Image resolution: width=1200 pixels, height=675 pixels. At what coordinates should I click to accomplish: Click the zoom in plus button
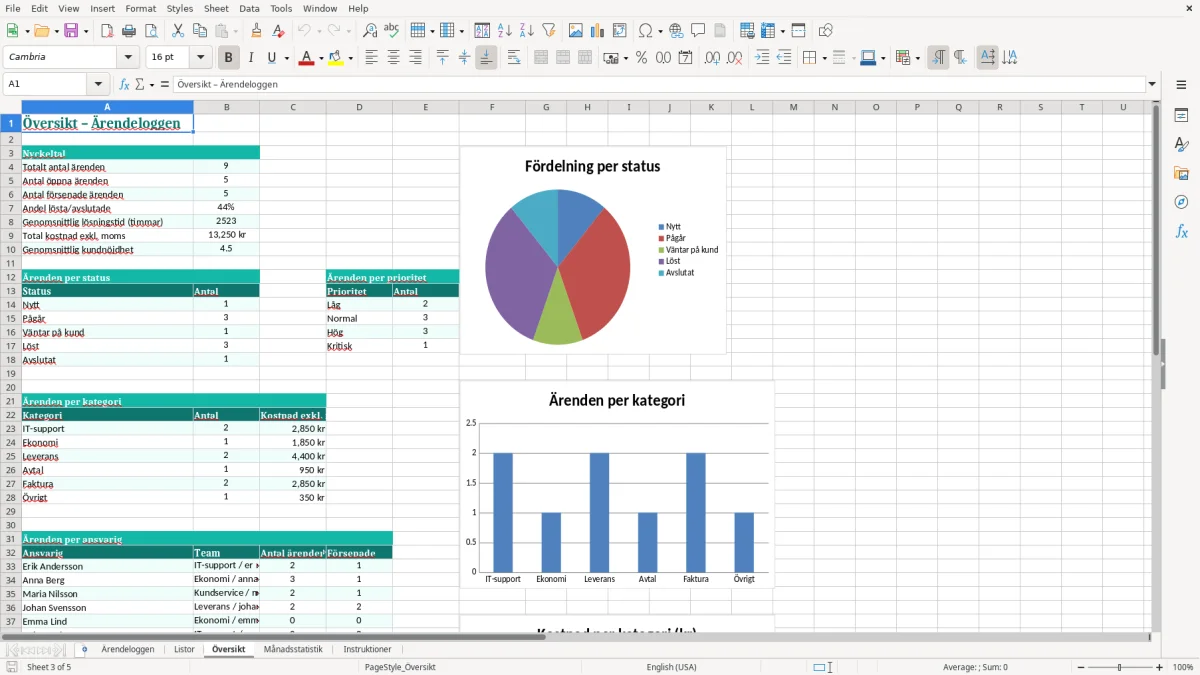tap(1160, 667)
